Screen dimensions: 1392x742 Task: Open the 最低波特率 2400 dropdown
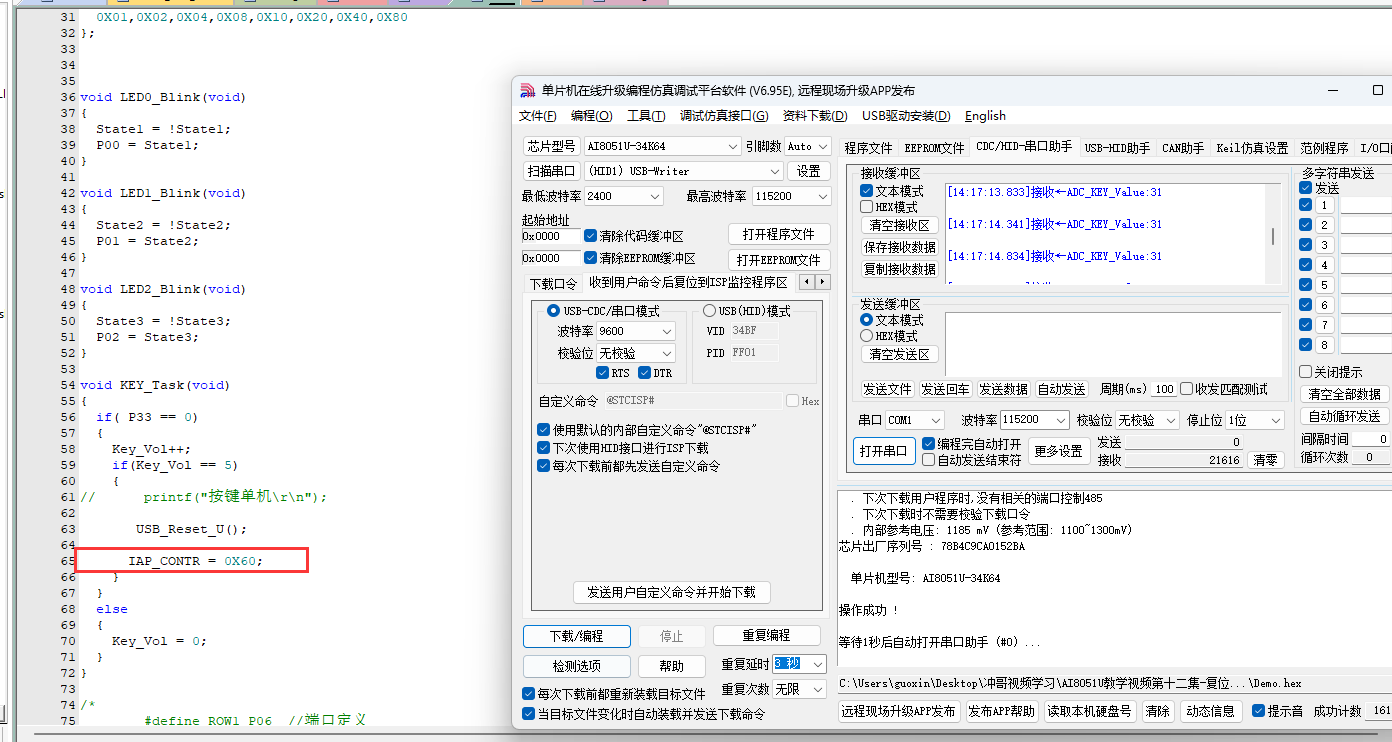point(654,196)
